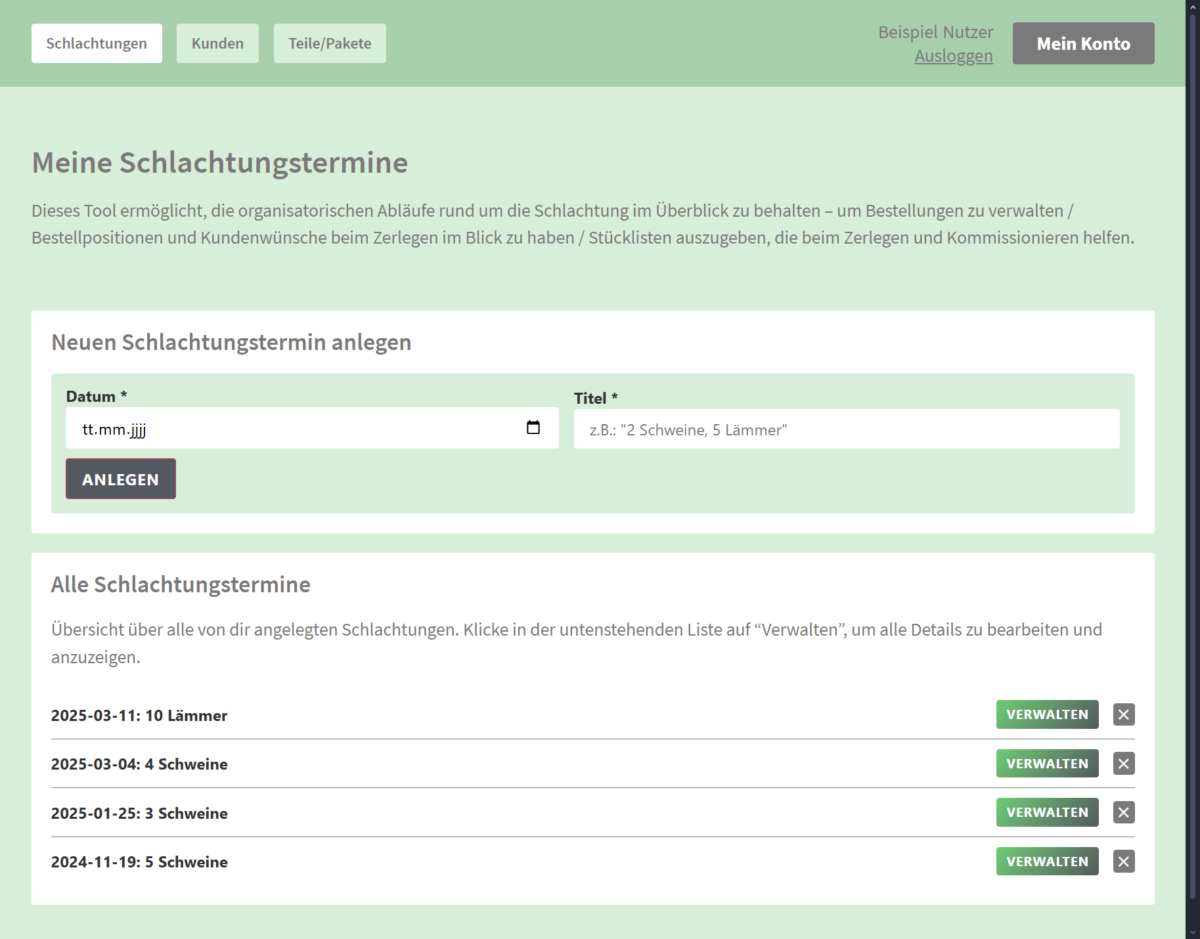Click the Titel text input field
The height and width of the screenshot is (939, 1200).
click(x=846, y=428)
